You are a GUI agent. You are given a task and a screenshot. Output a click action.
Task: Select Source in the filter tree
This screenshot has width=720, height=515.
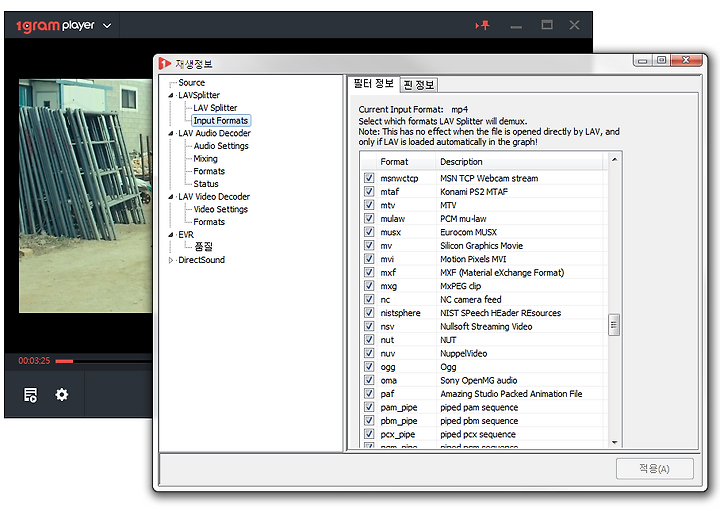pos(191,83)
